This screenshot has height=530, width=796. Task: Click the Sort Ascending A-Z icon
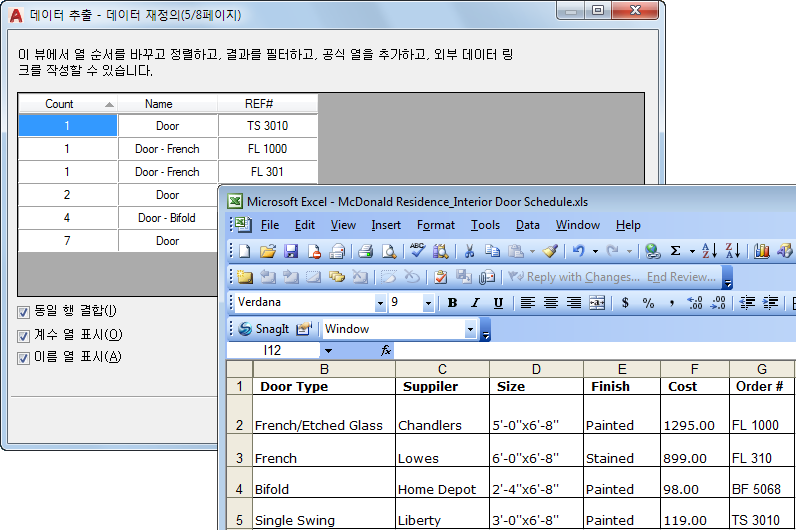709,251
